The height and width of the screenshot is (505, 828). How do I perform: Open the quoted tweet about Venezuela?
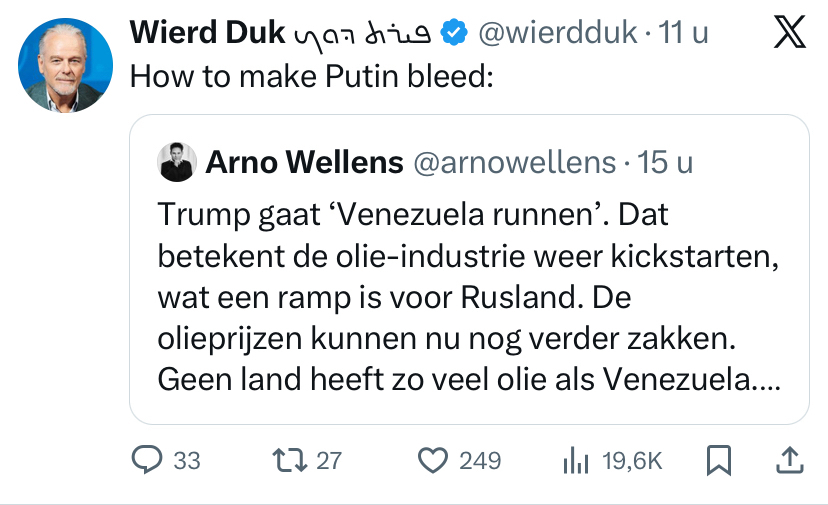pyautogui.click(x=468, y=298)
